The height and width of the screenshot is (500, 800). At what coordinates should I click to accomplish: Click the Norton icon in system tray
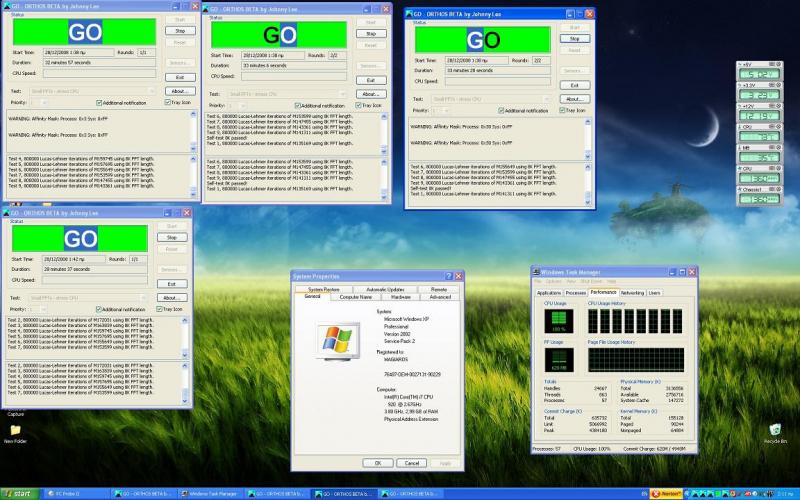[664, 494]
